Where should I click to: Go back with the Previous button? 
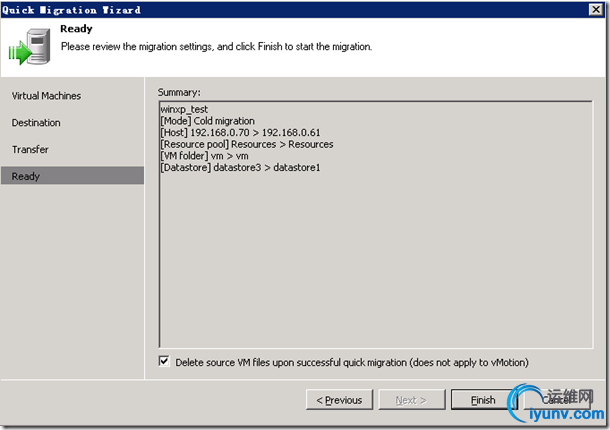tap(339, 400)
